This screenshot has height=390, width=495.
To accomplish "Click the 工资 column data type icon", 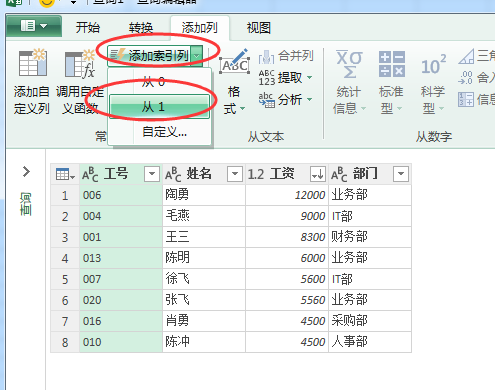I will coord(256,174).
